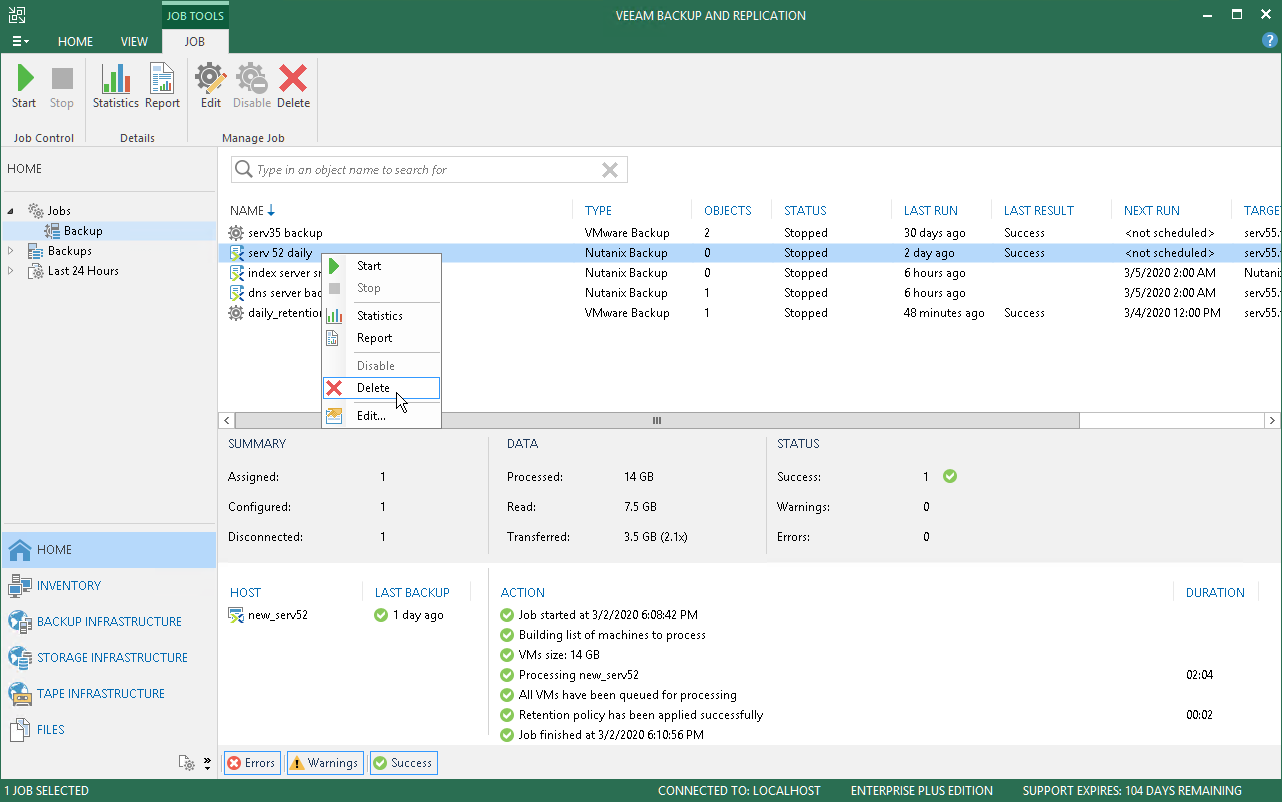Choose Delete in the context menu
Viewport: 1282px width, 802px height.
[373, 388]
